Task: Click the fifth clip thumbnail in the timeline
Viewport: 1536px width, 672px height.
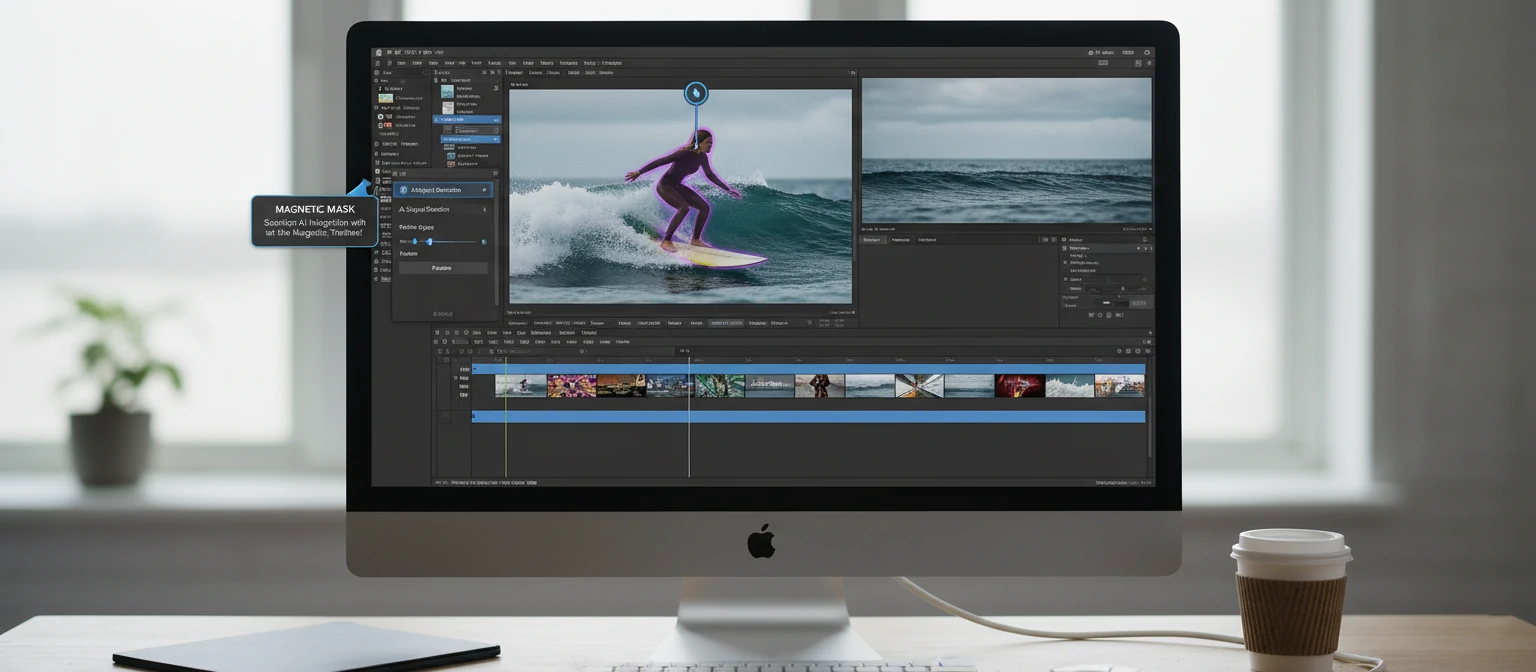Action: pos(718,385)
